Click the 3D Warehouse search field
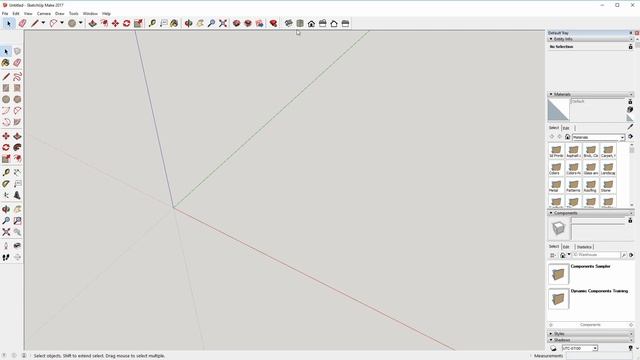 (x=596, y=255)
